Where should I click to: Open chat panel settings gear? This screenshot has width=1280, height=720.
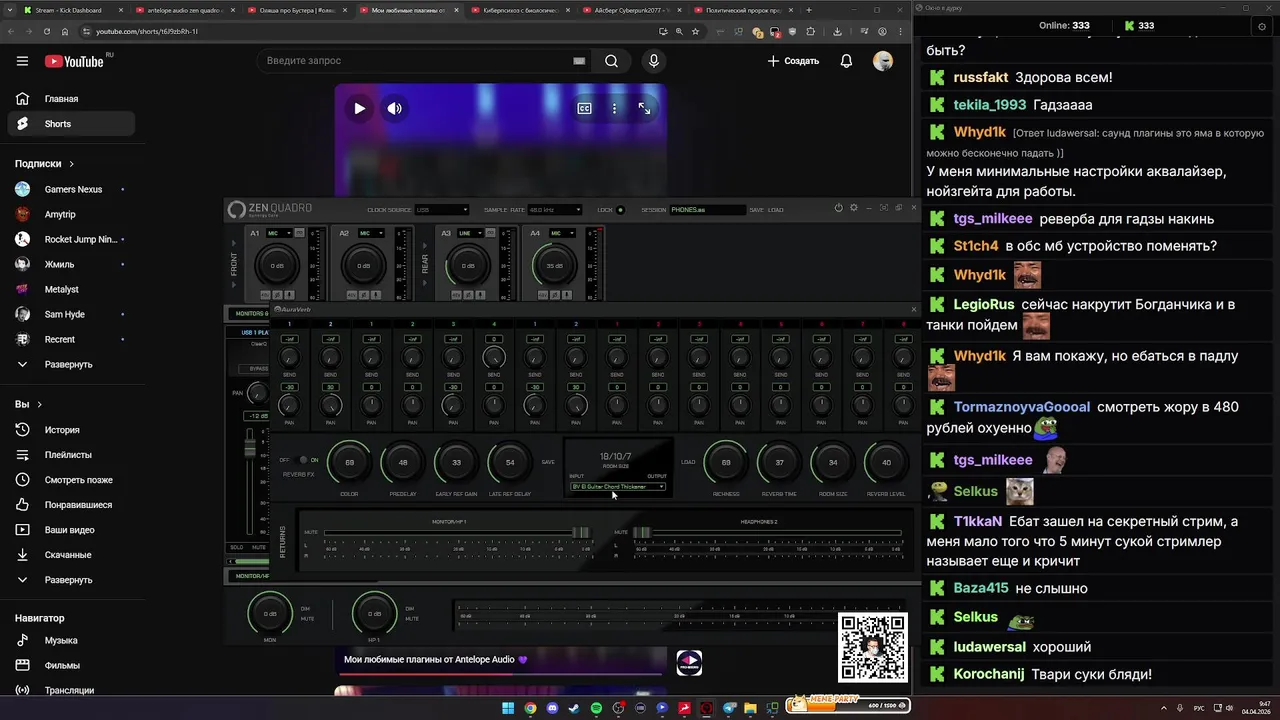[x=1262, y=26]
